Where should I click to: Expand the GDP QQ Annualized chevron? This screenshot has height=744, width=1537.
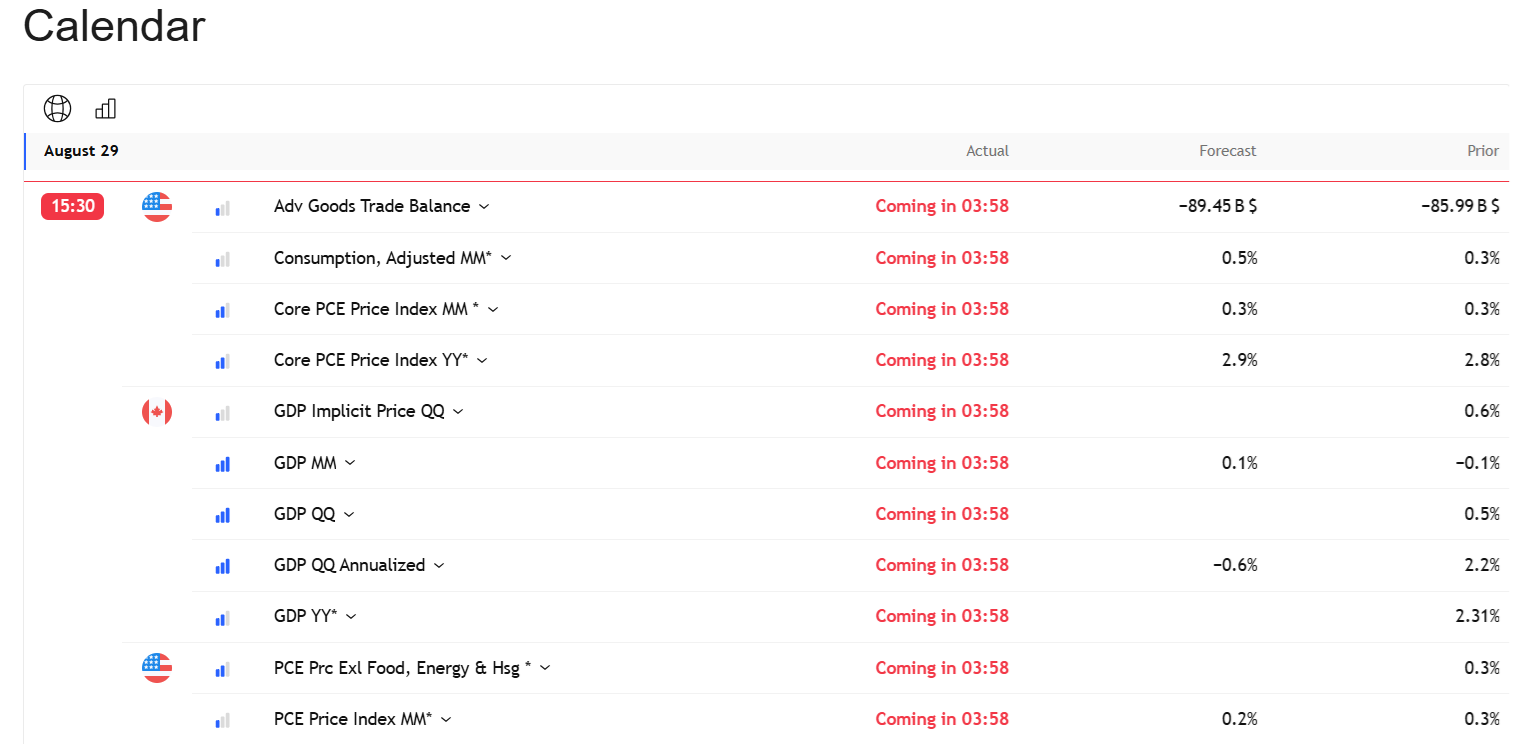pos(439,565)
